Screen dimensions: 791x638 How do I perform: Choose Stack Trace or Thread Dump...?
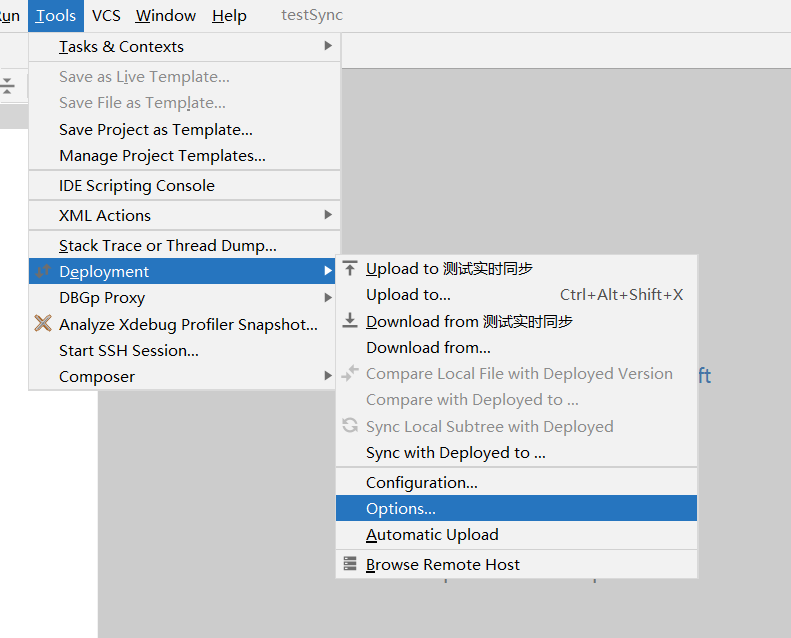click(x=185, y=245)
